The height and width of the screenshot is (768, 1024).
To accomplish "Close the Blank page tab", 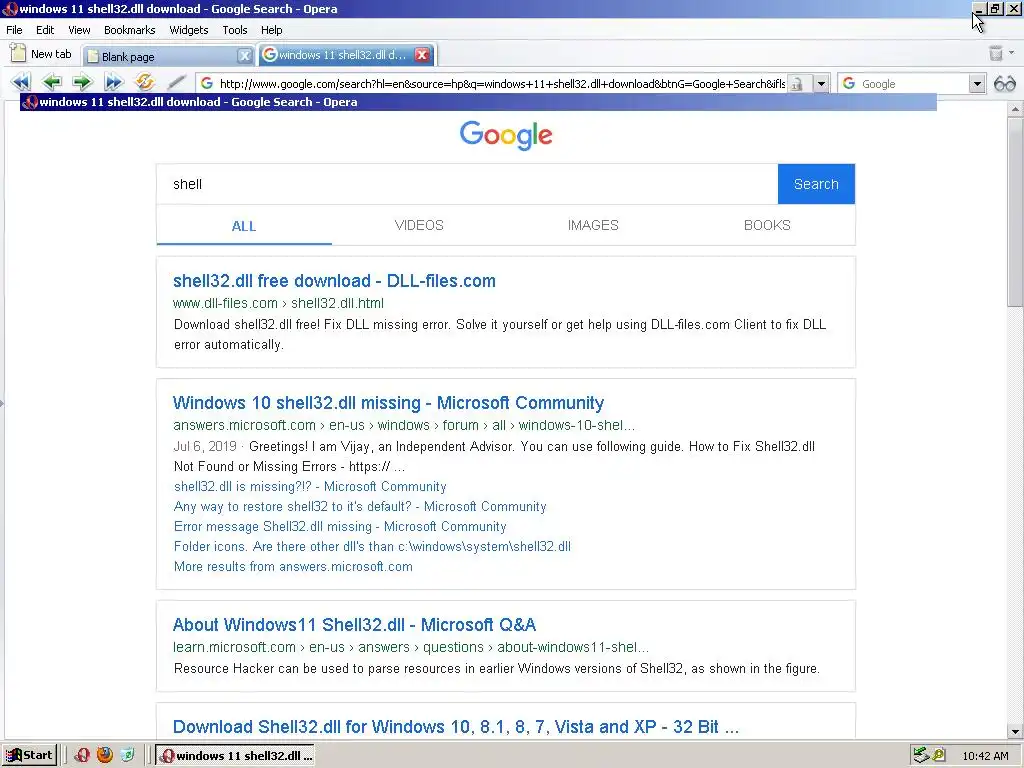I will [x=244, y=56].
